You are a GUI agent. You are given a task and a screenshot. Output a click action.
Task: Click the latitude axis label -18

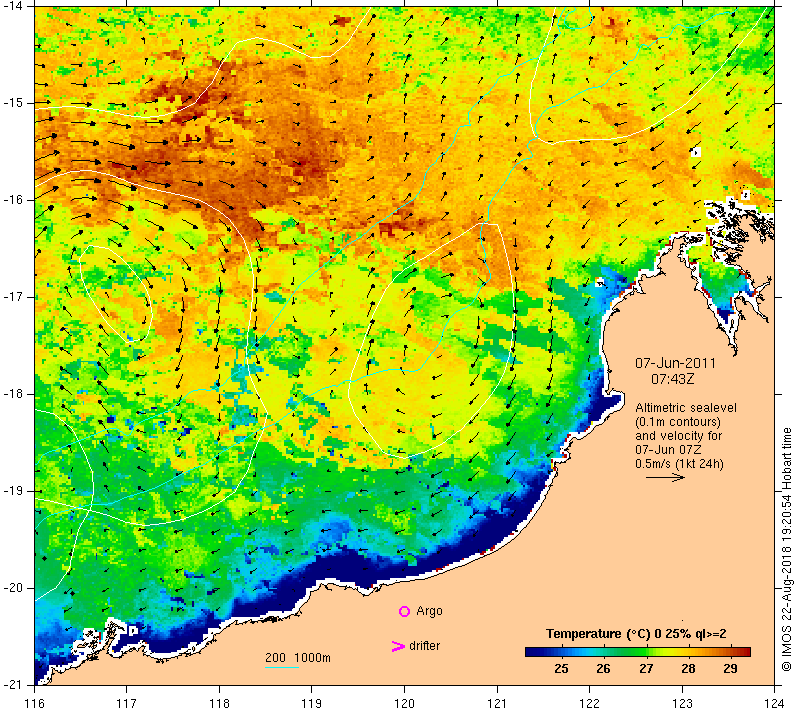point(13,394)
